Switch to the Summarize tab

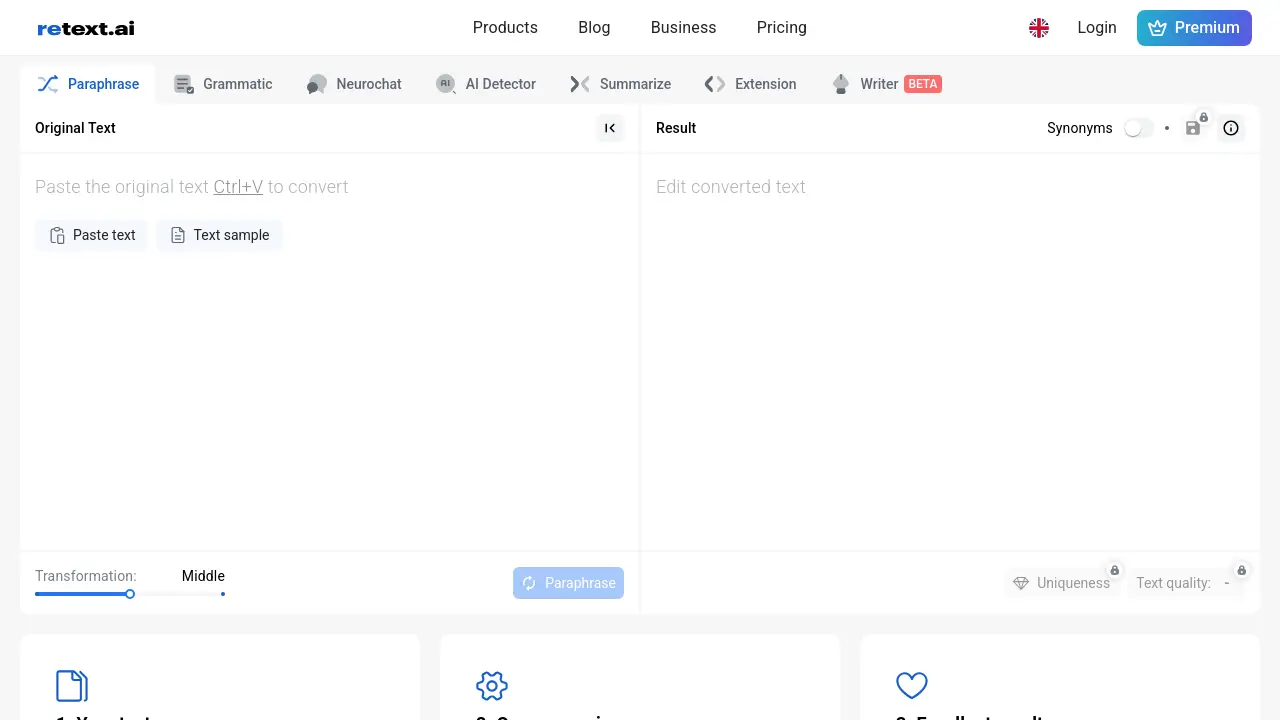point(620,84)
